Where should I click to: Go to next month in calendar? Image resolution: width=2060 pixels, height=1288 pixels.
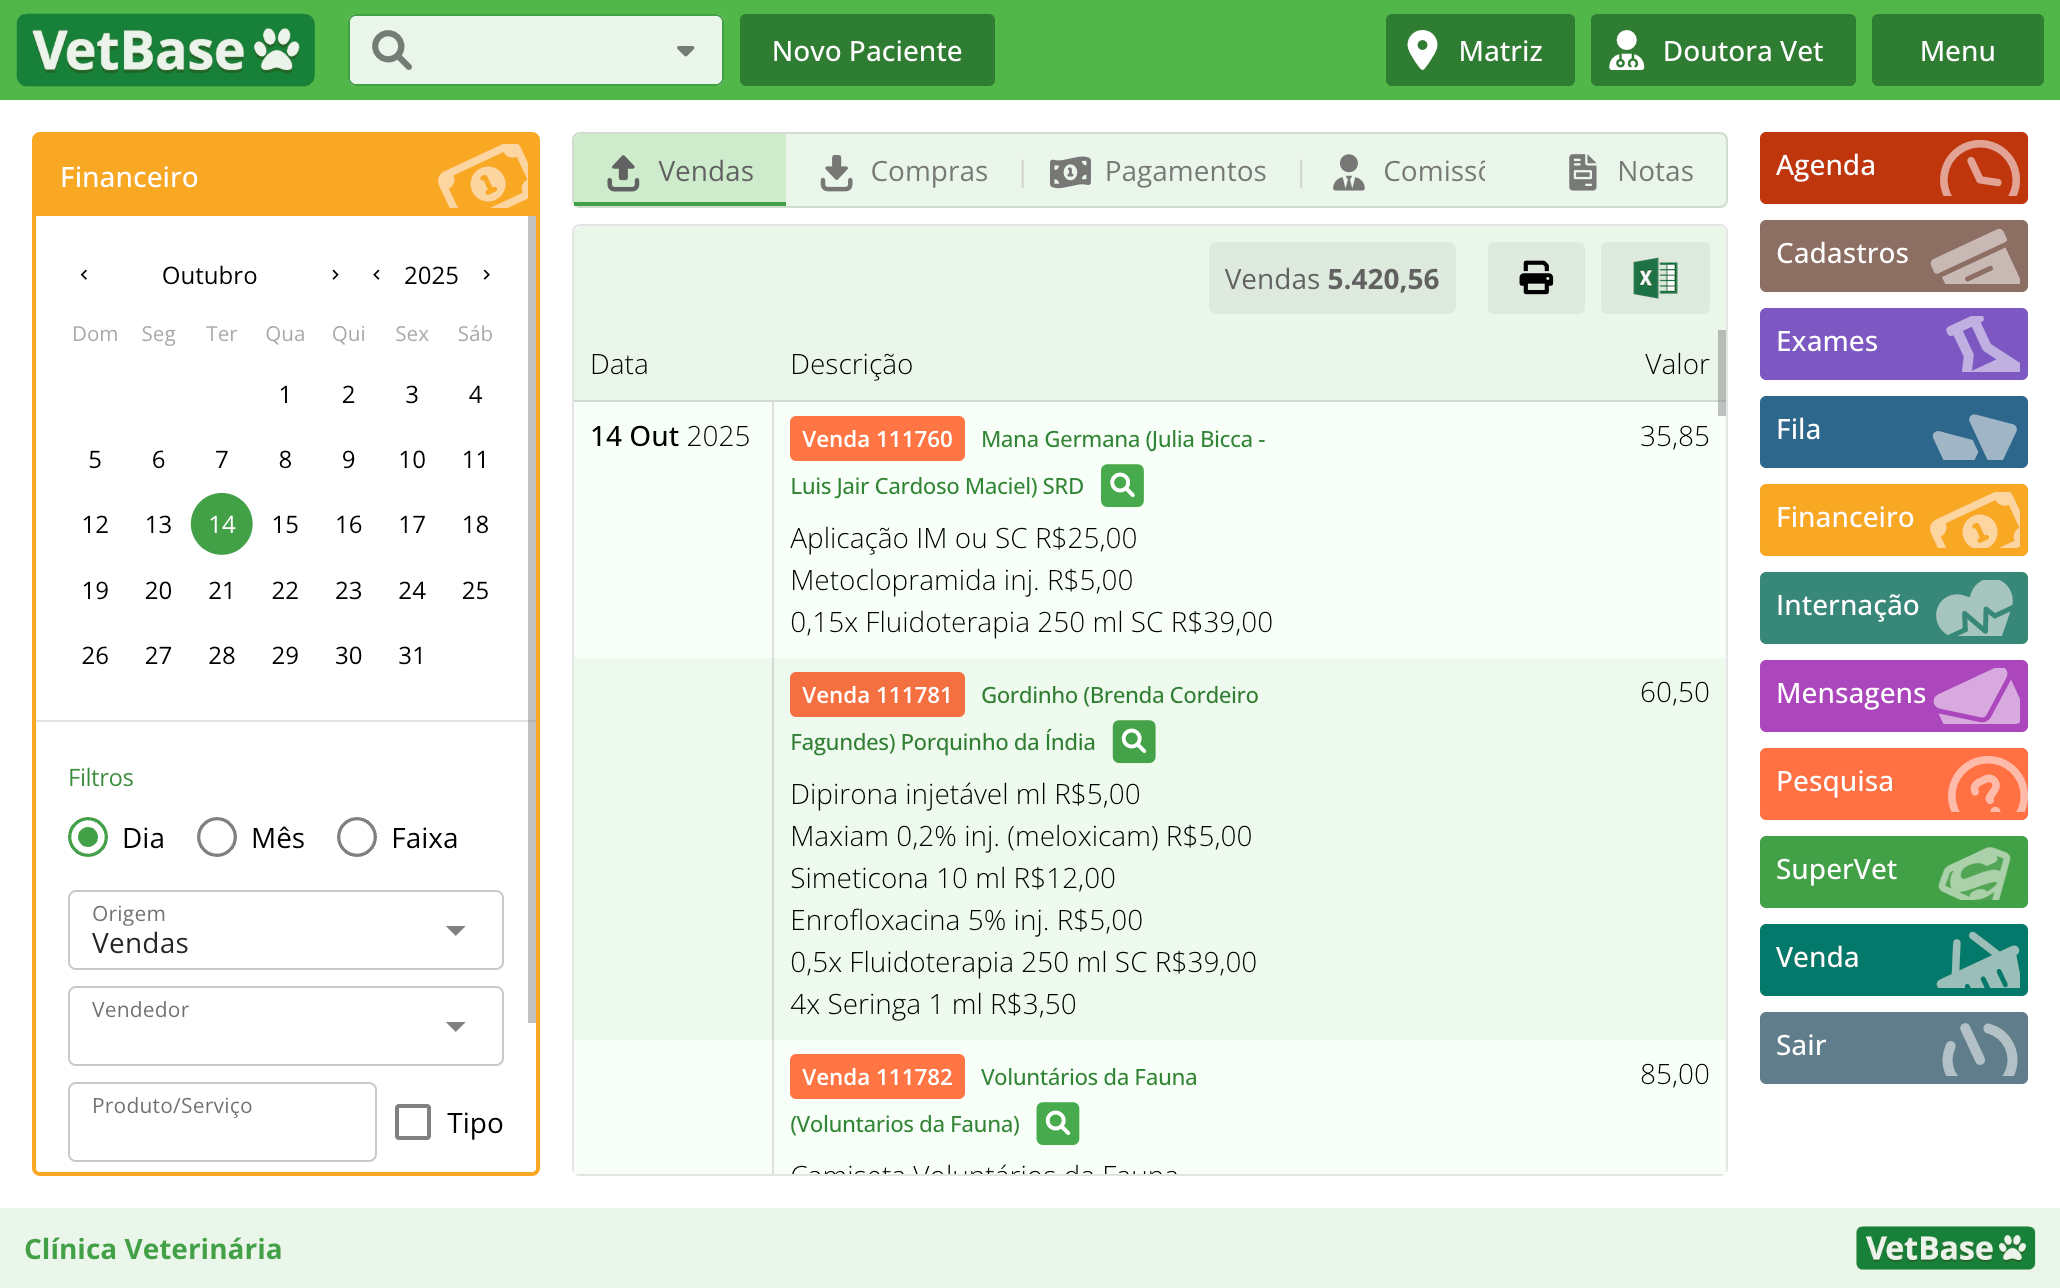(335, 275)
